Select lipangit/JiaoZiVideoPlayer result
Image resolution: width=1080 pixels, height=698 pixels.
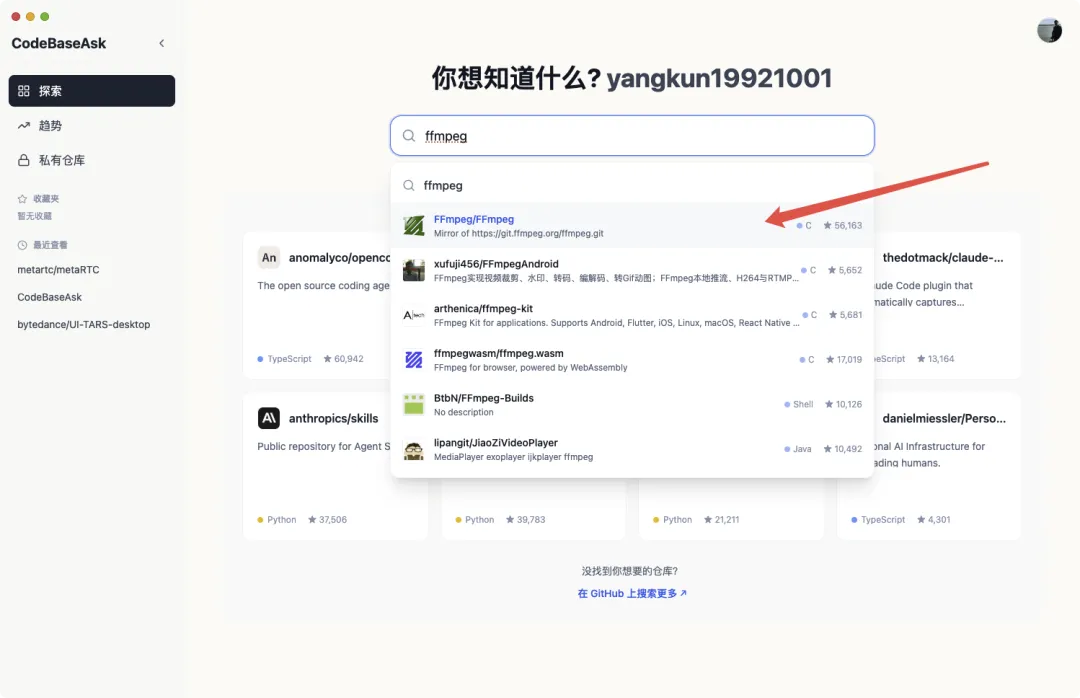632,449
